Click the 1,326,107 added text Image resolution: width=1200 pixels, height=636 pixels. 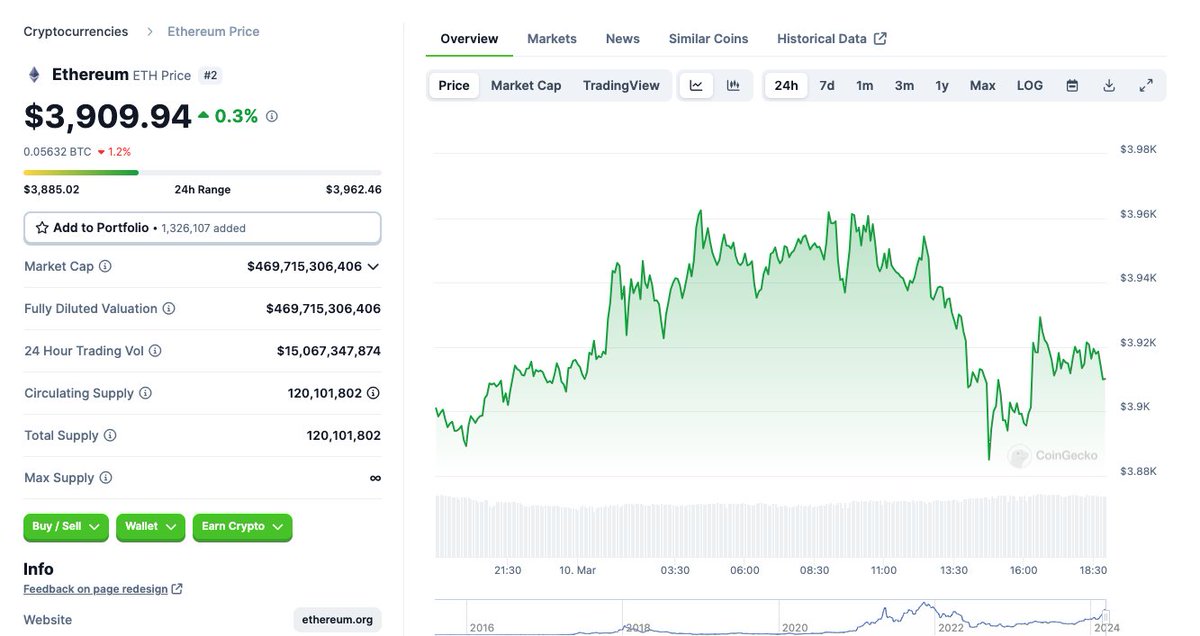pyautogui.click(x=203, y=228)
